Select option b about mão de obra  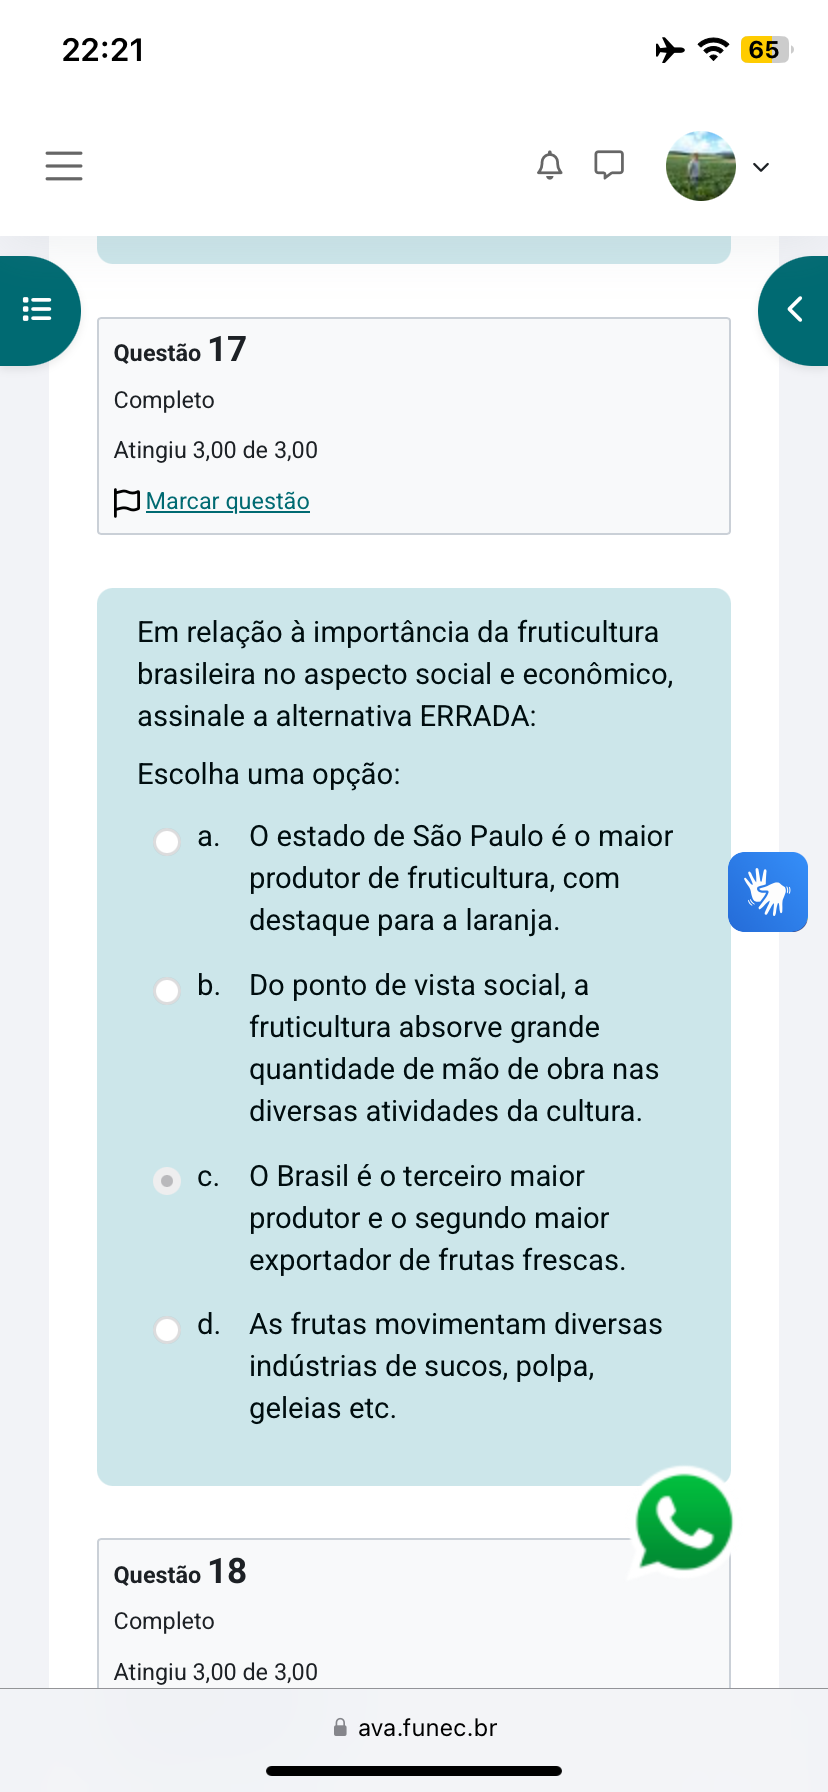(167, 991)
